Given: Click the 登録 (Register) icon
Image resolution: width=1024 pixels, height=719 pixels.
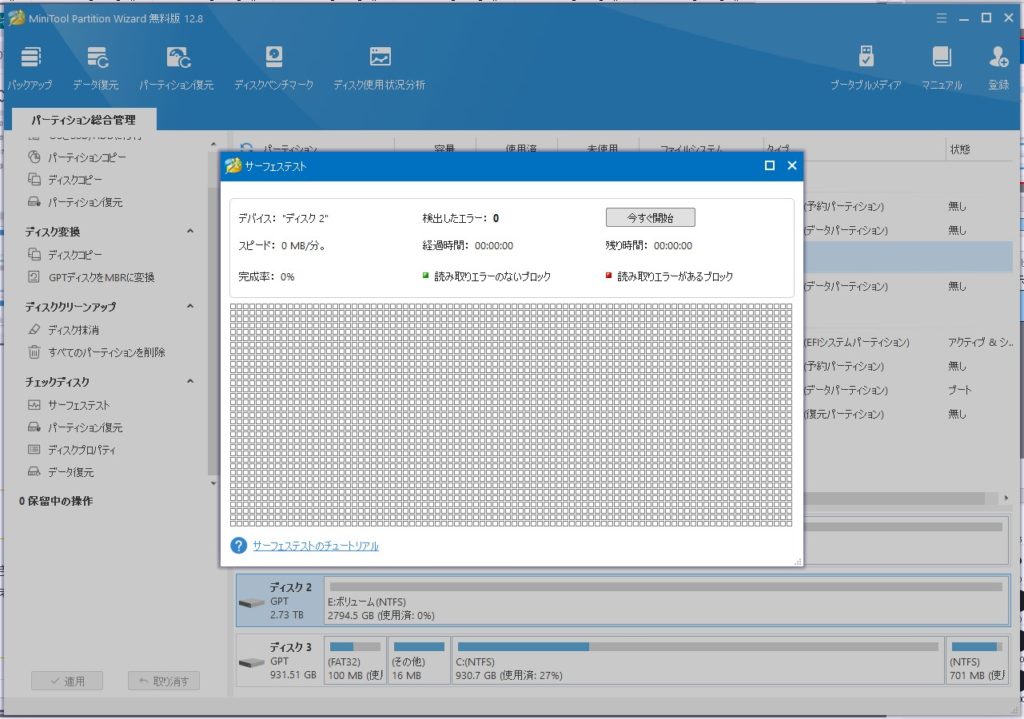Looking at the screenshot, I should (998, 60).
